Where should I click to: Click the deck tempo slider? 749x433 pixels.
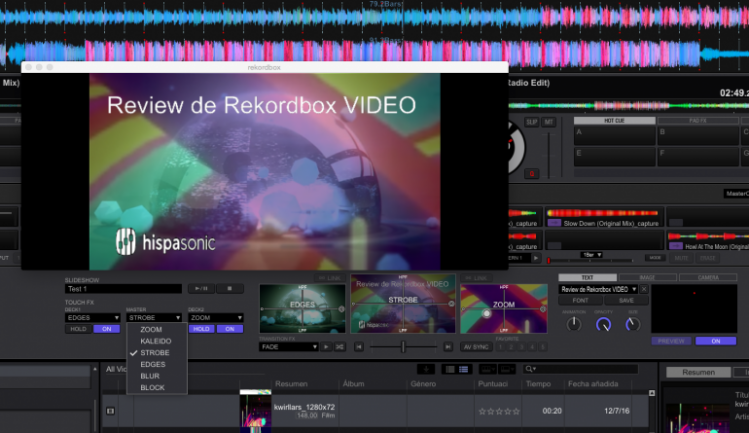point(548,155)
